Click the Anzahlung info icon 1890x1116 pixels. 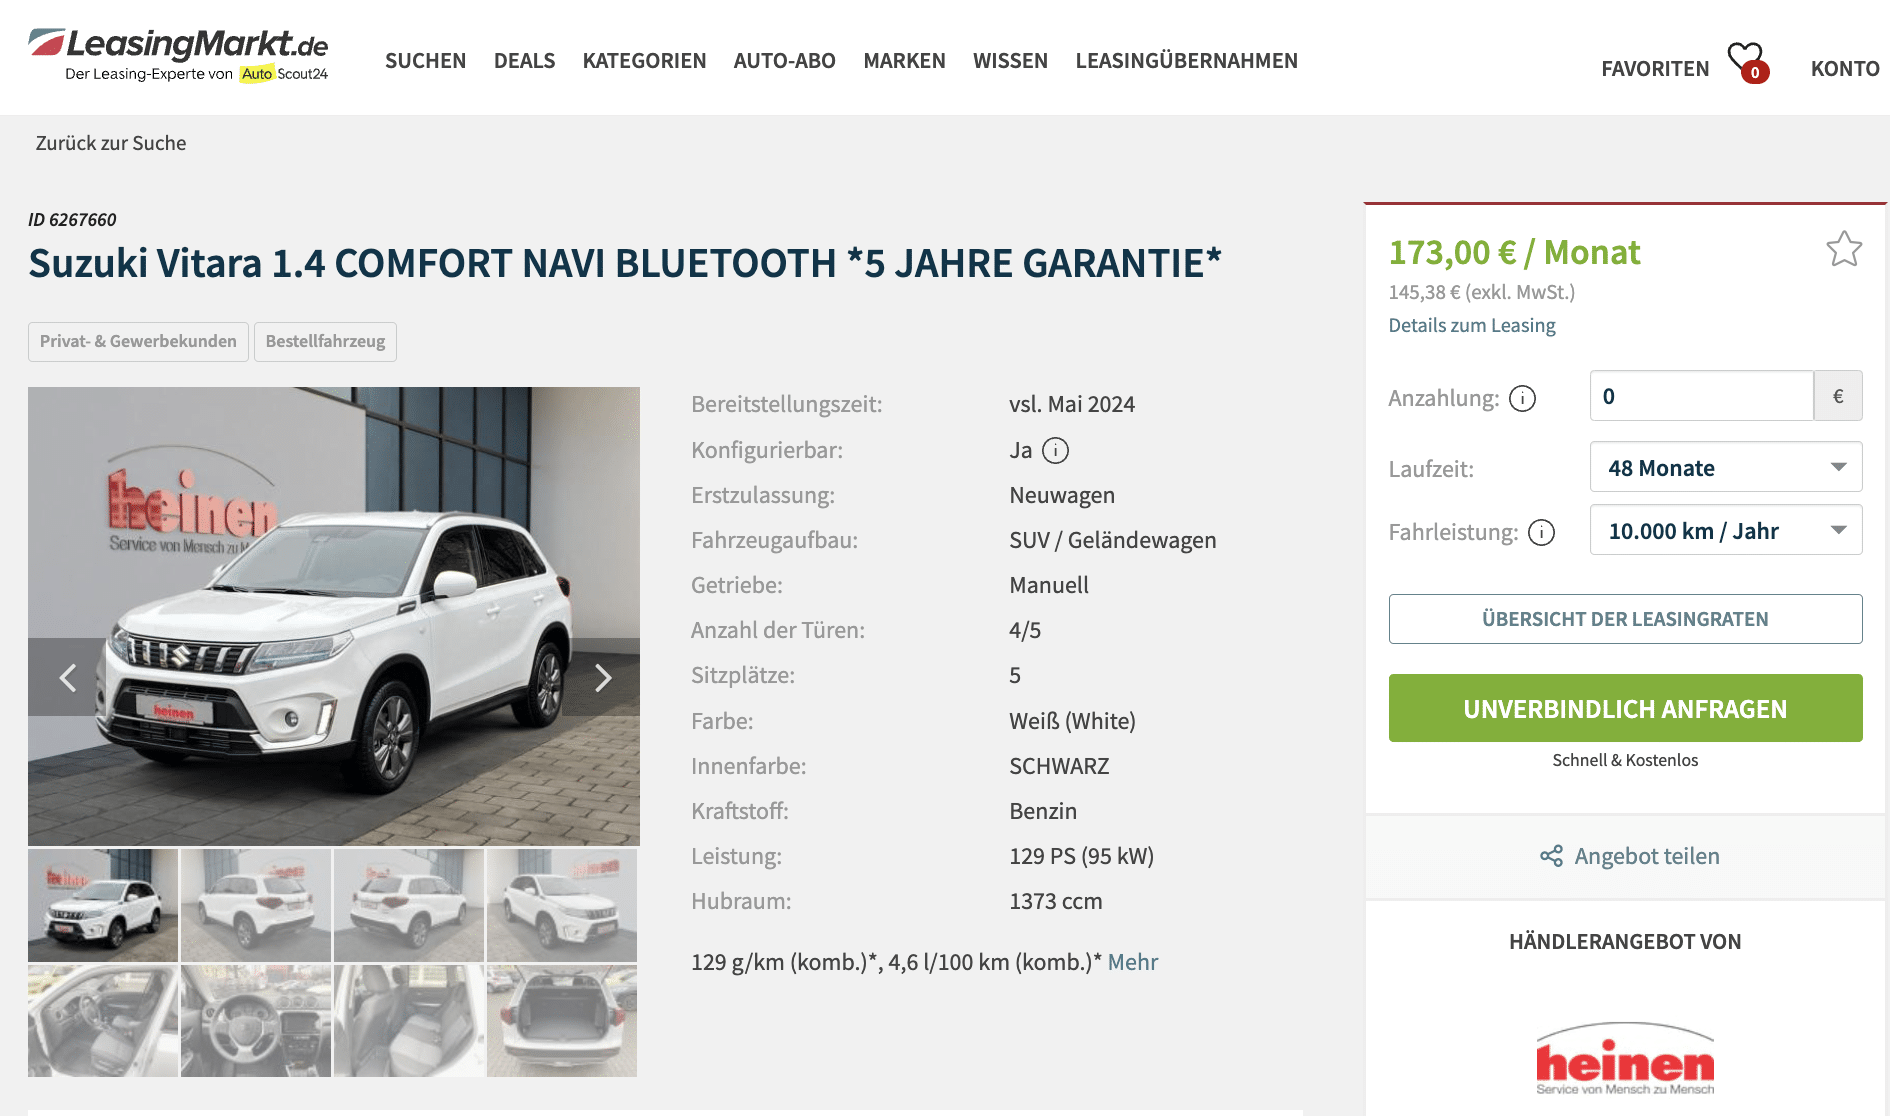point(1522,399)
